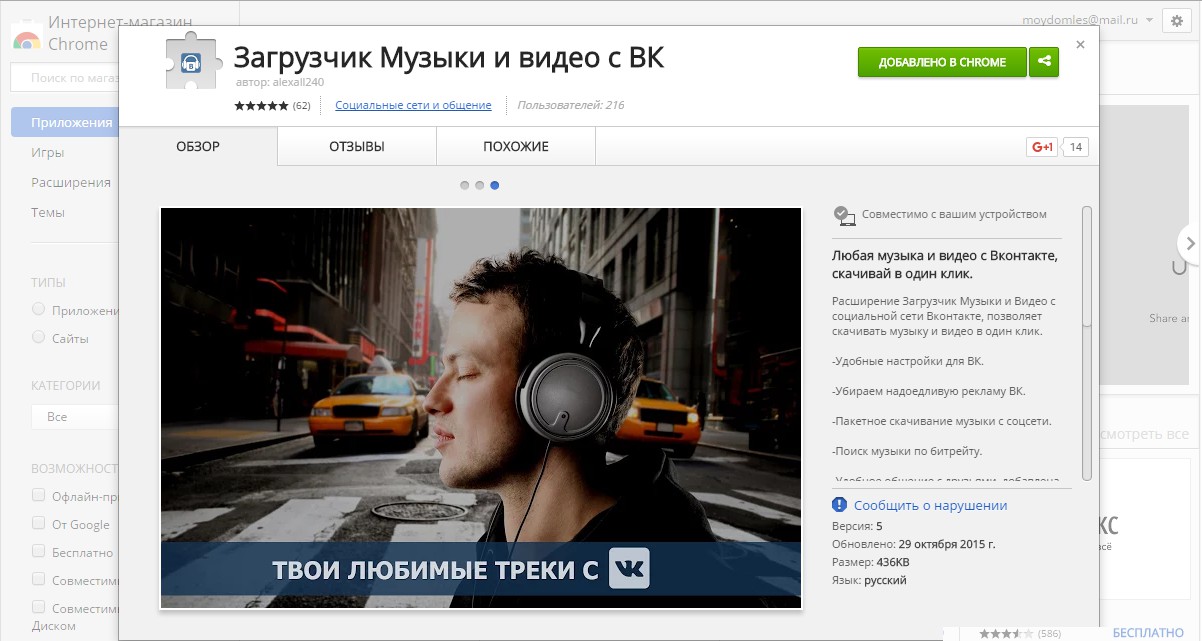
Task: Click the store search field
Action: (65, 77)
